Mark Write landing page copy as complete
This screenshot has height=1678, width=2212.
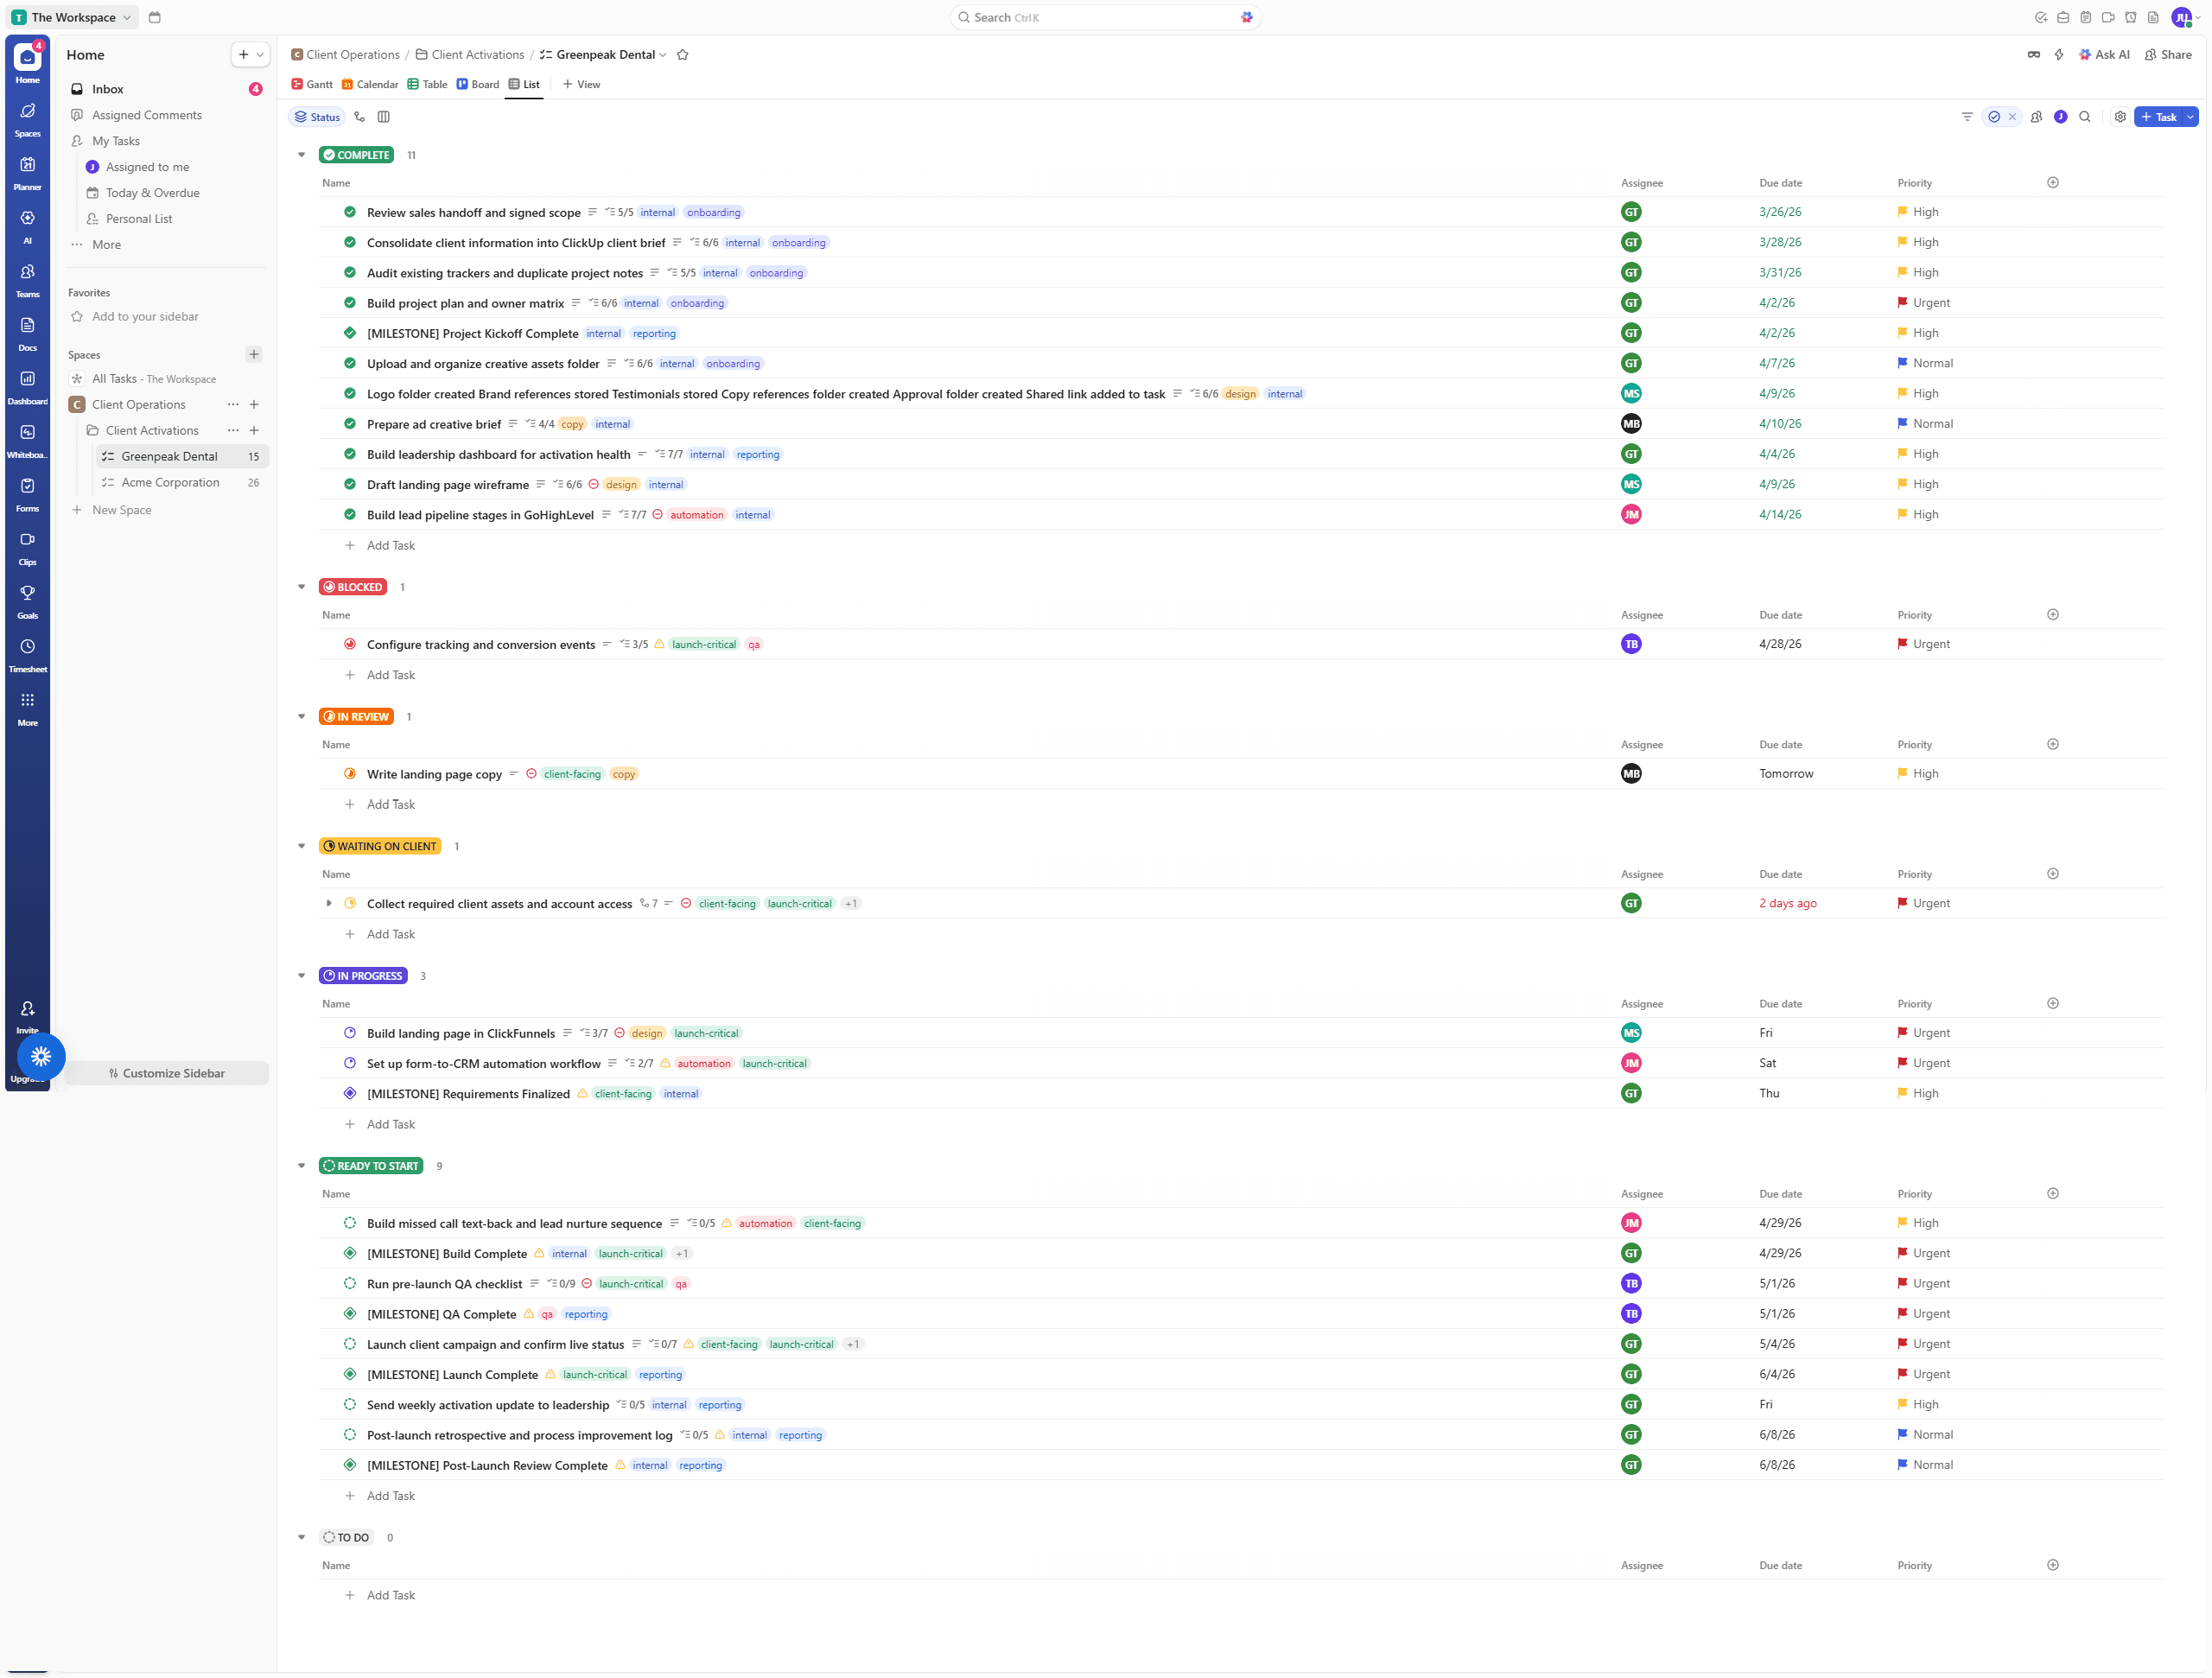click(x=350, y=773)
